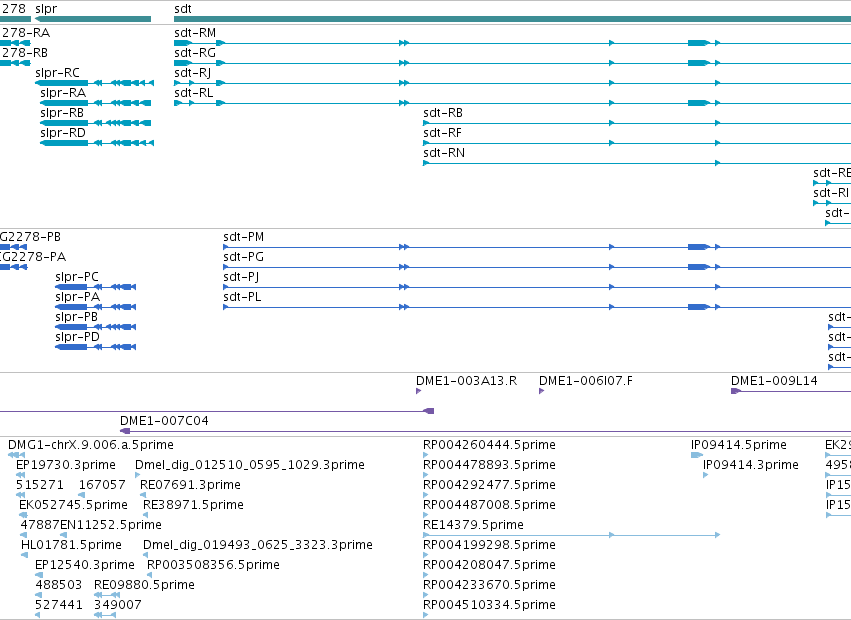Click the EP19730.3prime label
Image resolution: width=851 pixels, height=620 pixels.
point(66,465)
